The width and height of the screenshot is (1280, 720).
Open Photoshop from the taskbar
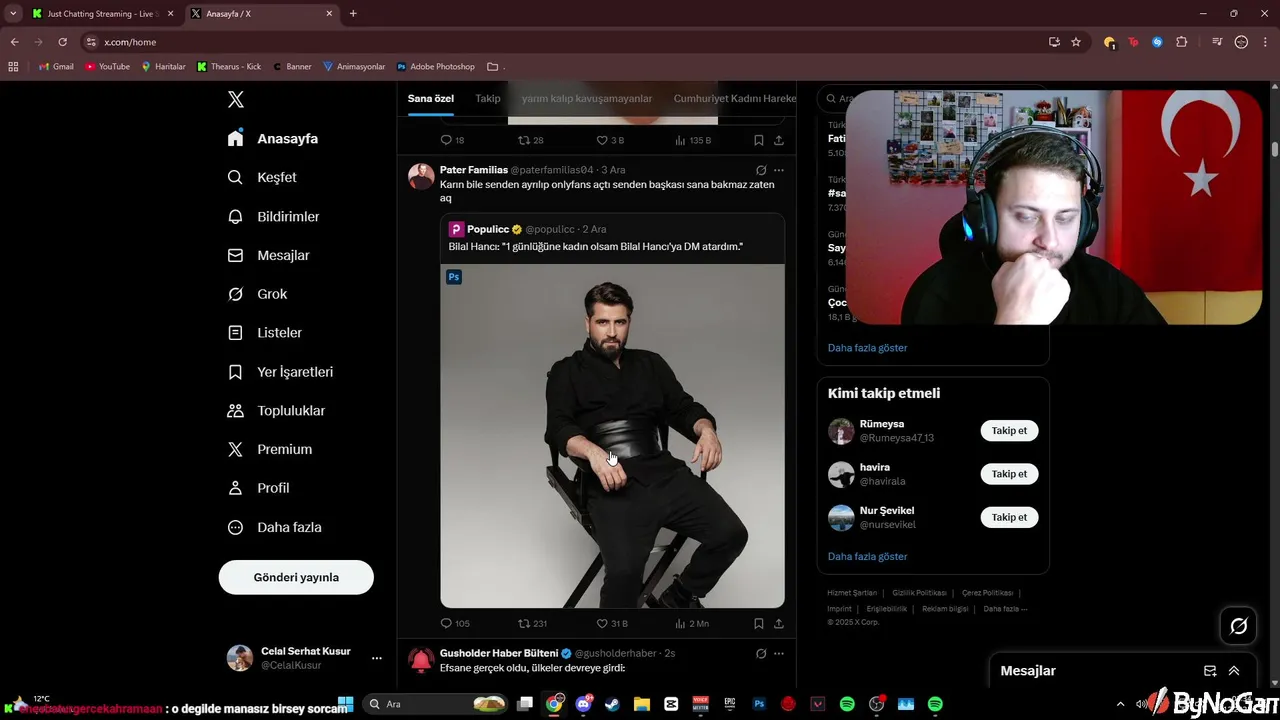[759, 704]
